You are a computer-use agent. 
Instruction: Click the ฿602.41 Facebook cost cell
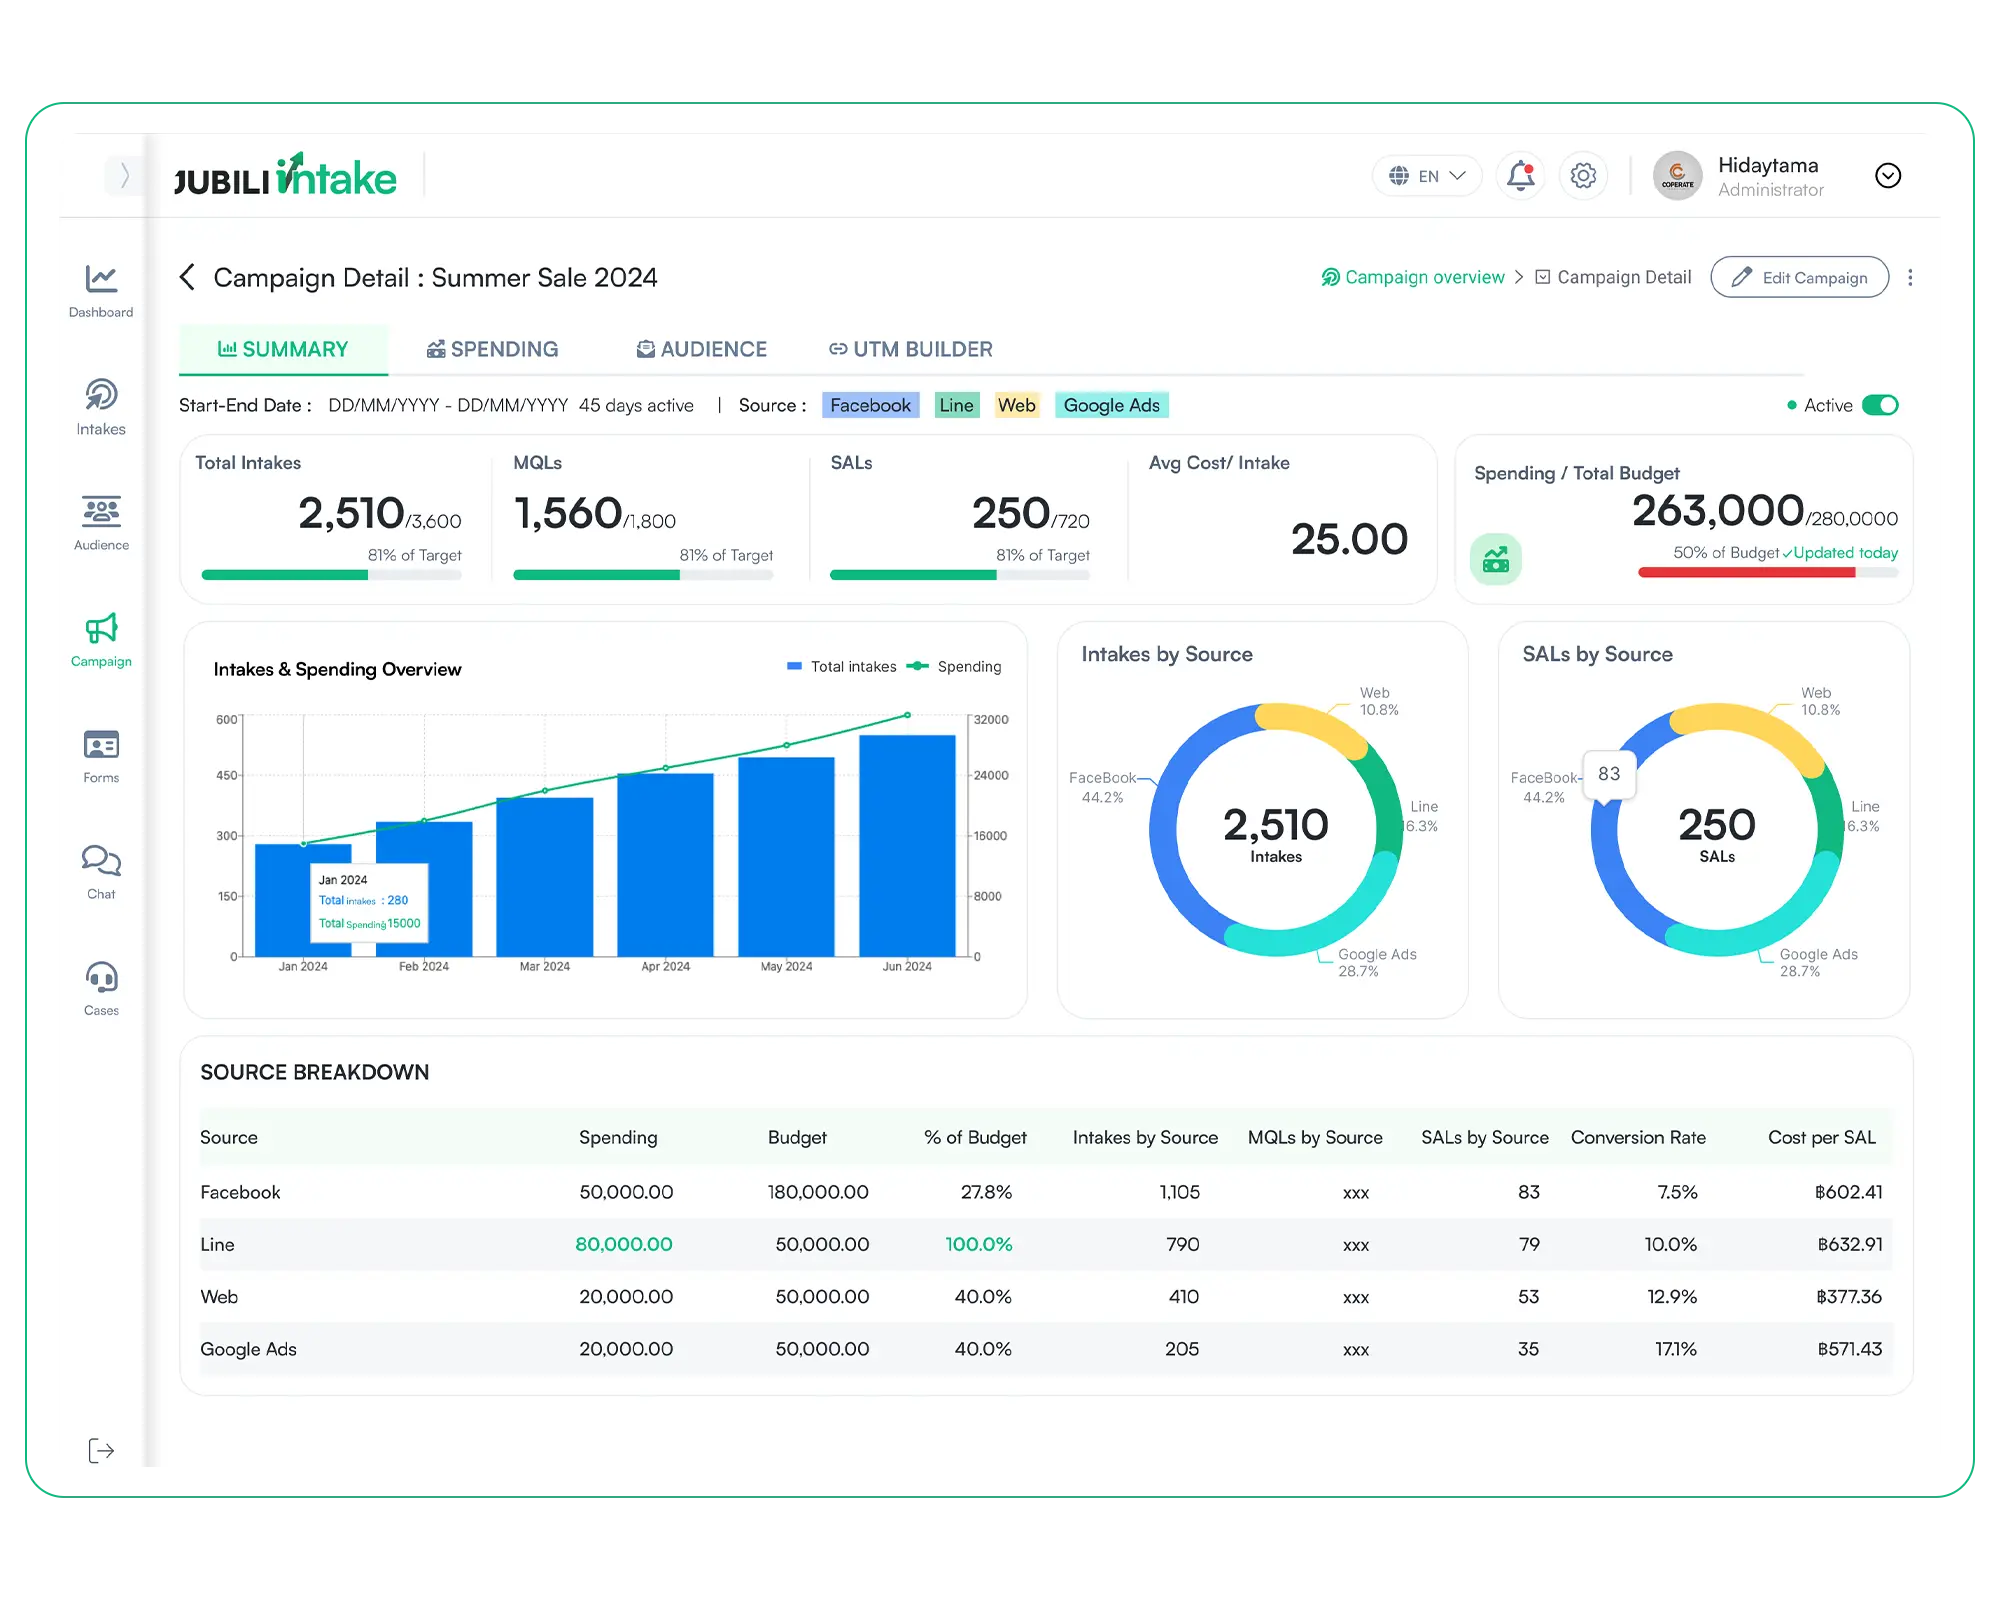tap(1849, 1192)
